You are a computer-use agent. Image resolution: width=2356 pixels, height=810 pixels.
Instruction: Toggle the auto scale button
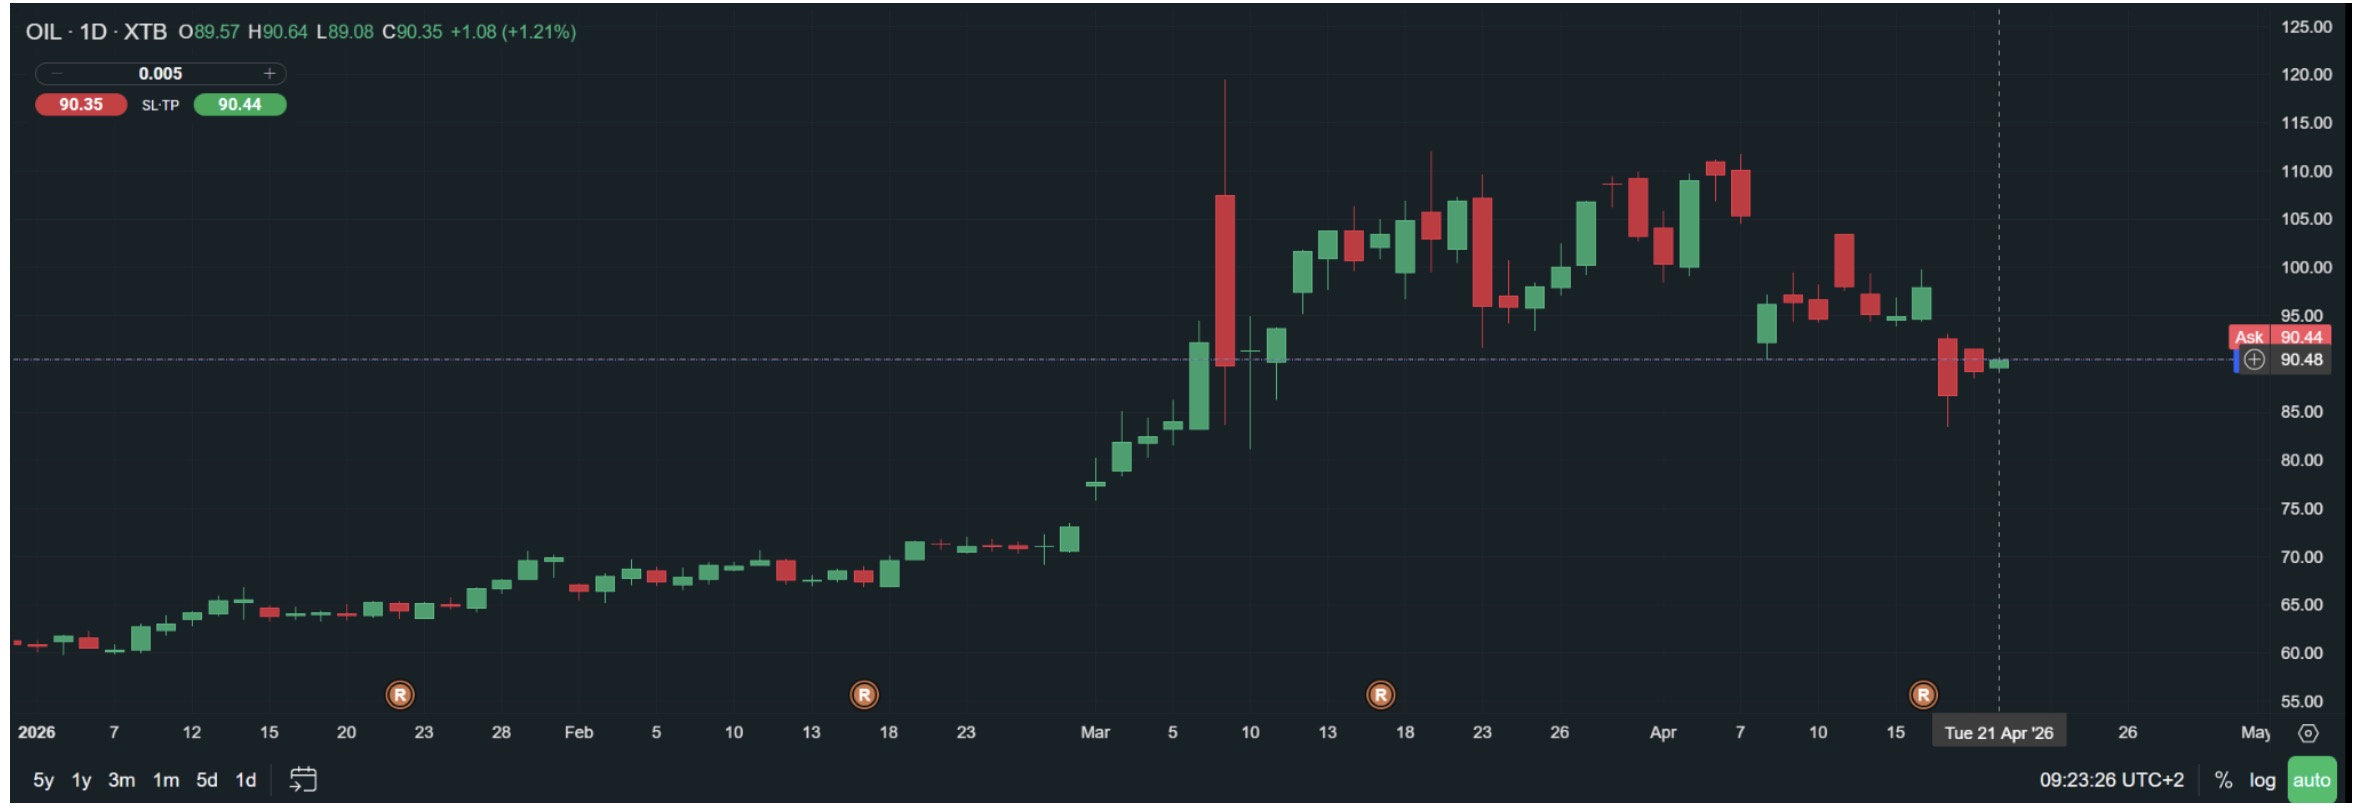[x=2311, y=780]
